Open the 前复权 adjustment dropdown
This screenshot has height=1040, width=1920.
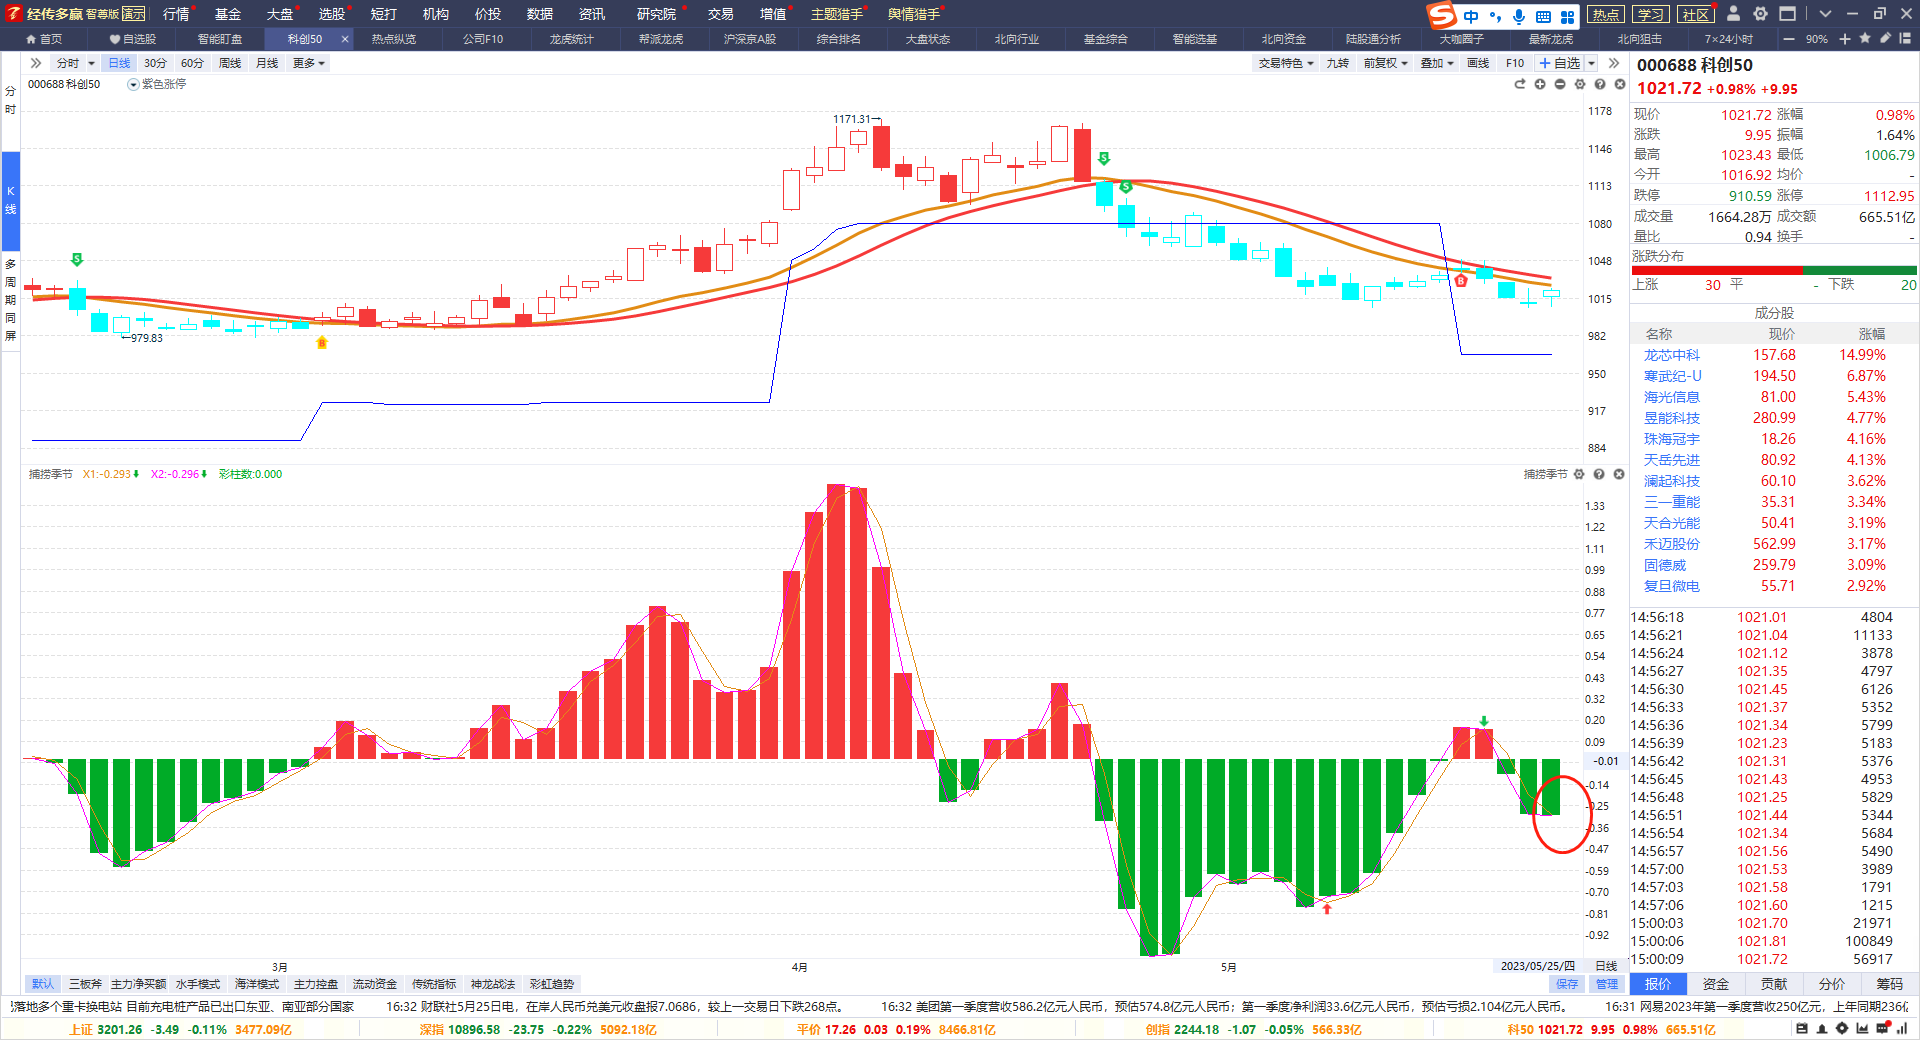[x=1386, y=63]
